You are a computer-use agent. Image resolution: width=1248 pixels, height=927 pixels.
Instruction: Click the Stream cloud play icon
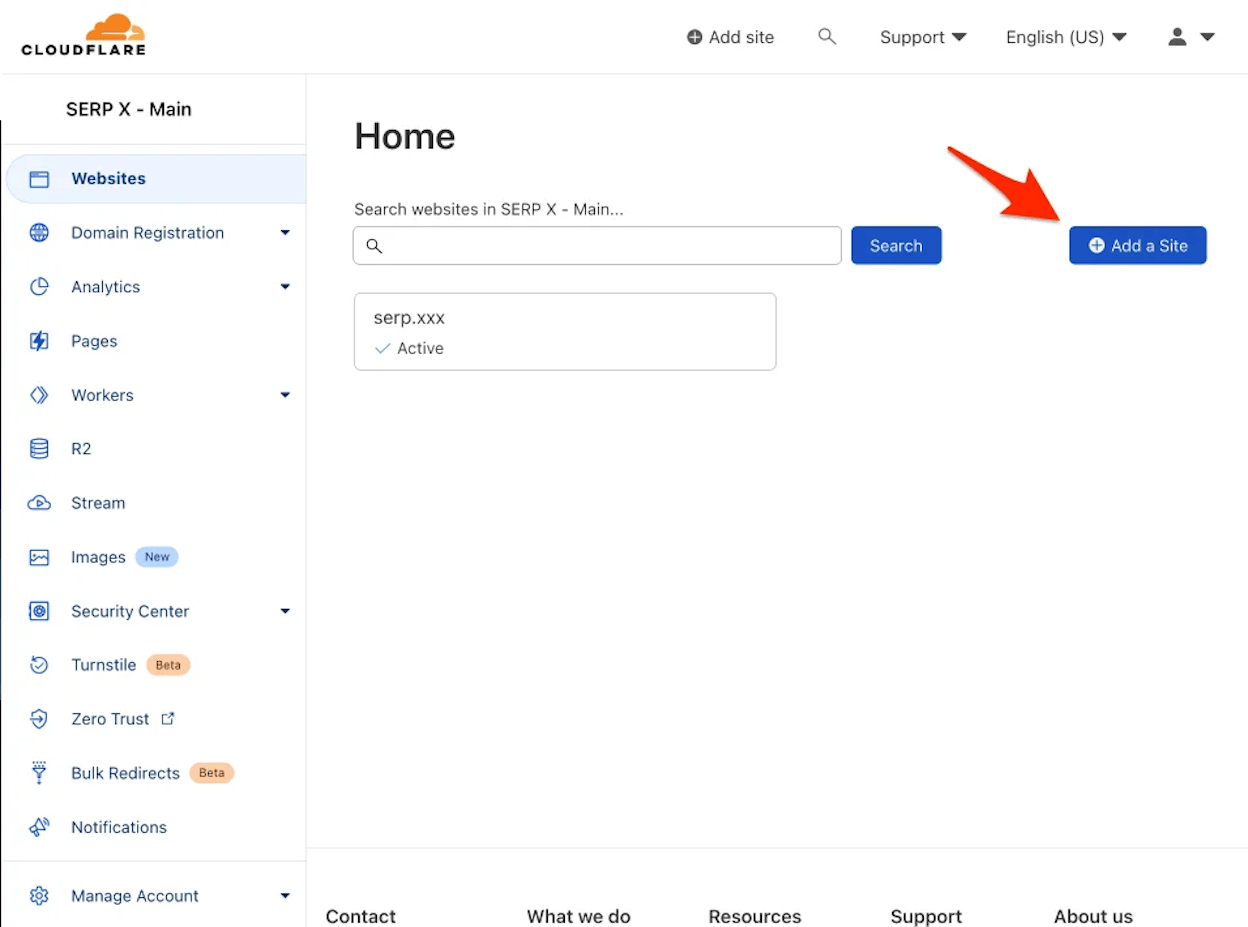coord(39,503)
